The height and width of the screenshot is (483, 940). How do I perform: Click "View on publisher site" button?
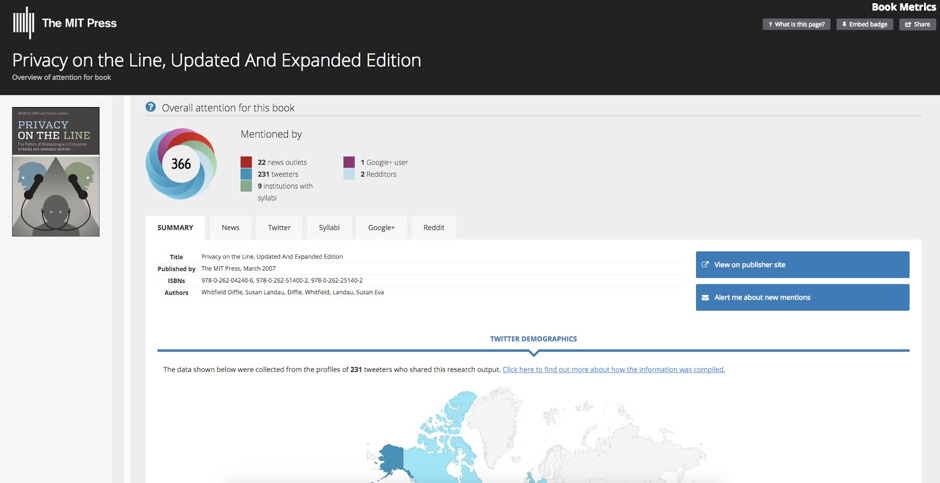(802, 264)
